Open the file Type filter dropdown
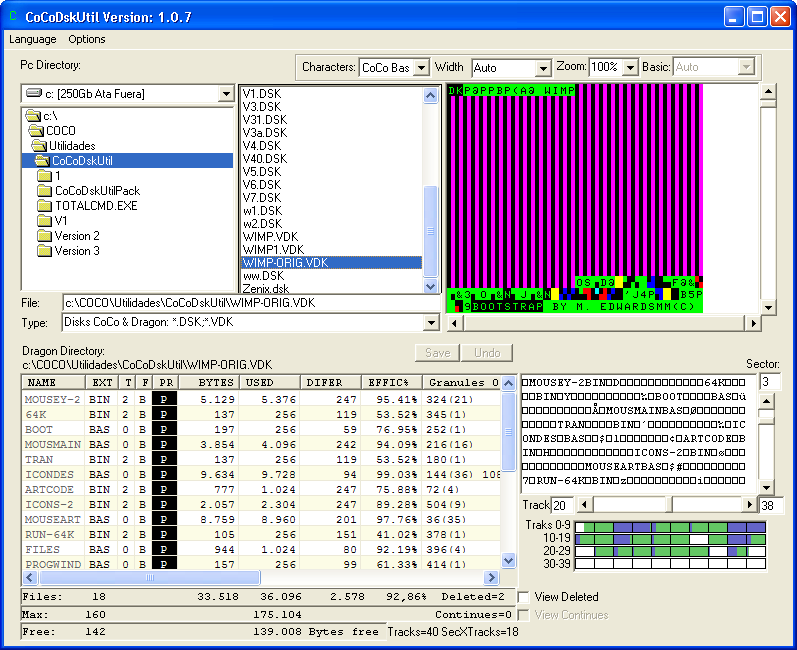 click(432, 322)
